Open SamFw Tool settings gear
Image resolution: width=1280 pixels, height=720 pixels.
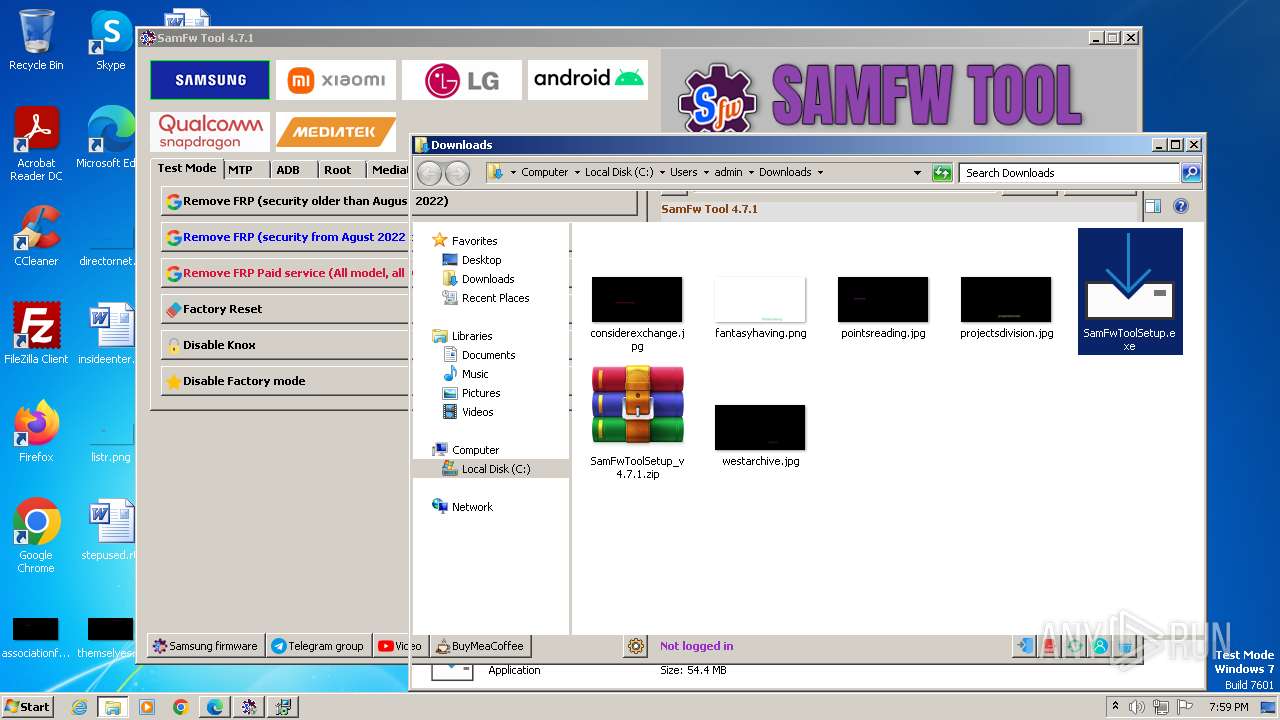636,646
